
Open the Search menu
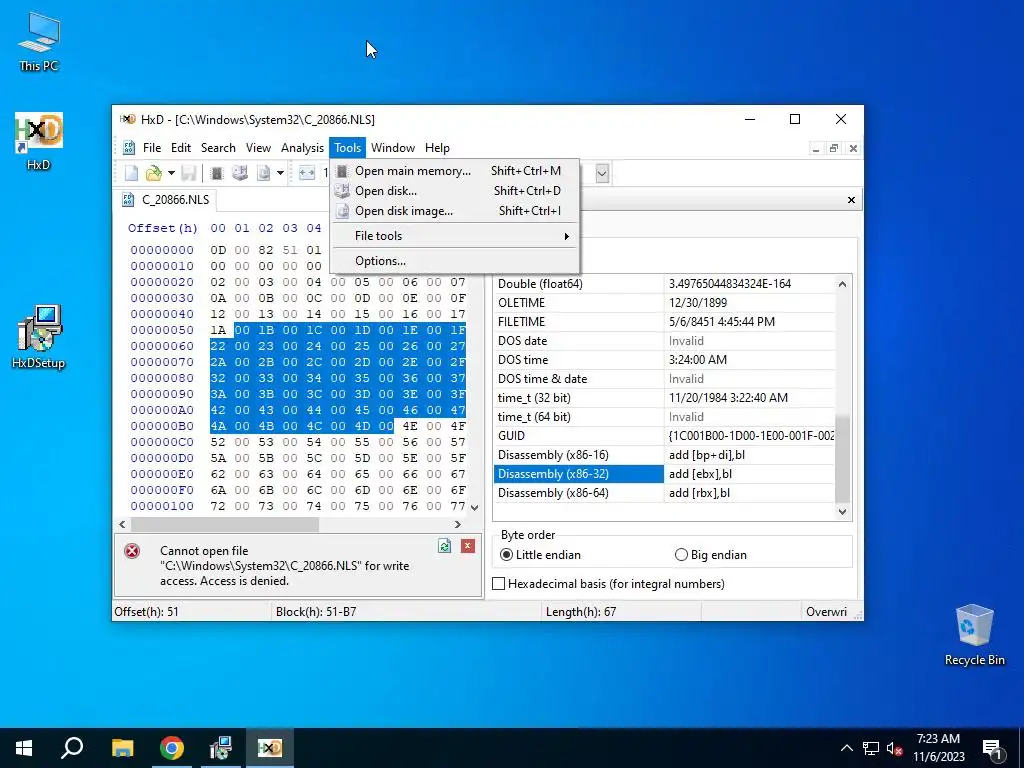(x=218, y=148)
